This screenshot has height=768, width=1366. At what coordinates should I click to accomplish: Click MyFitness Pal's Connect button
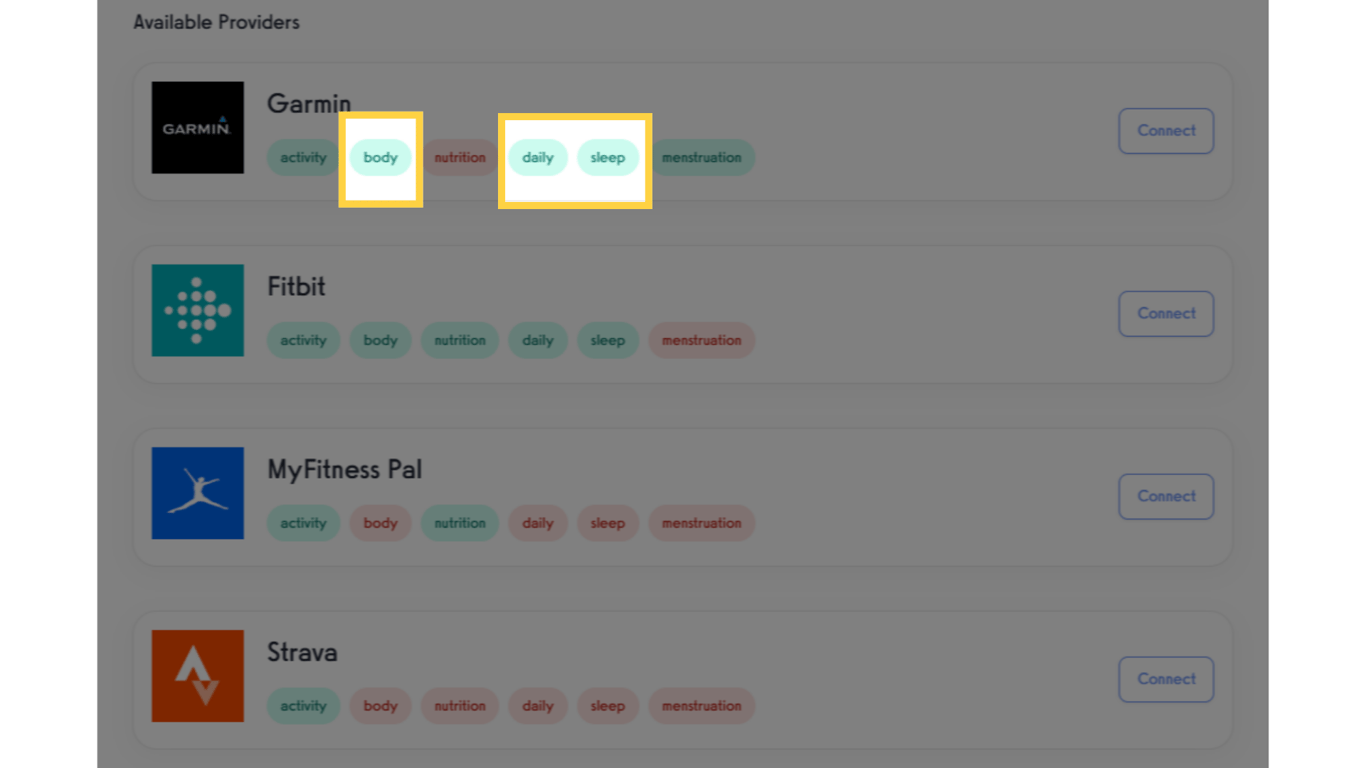click(1165, 496)
